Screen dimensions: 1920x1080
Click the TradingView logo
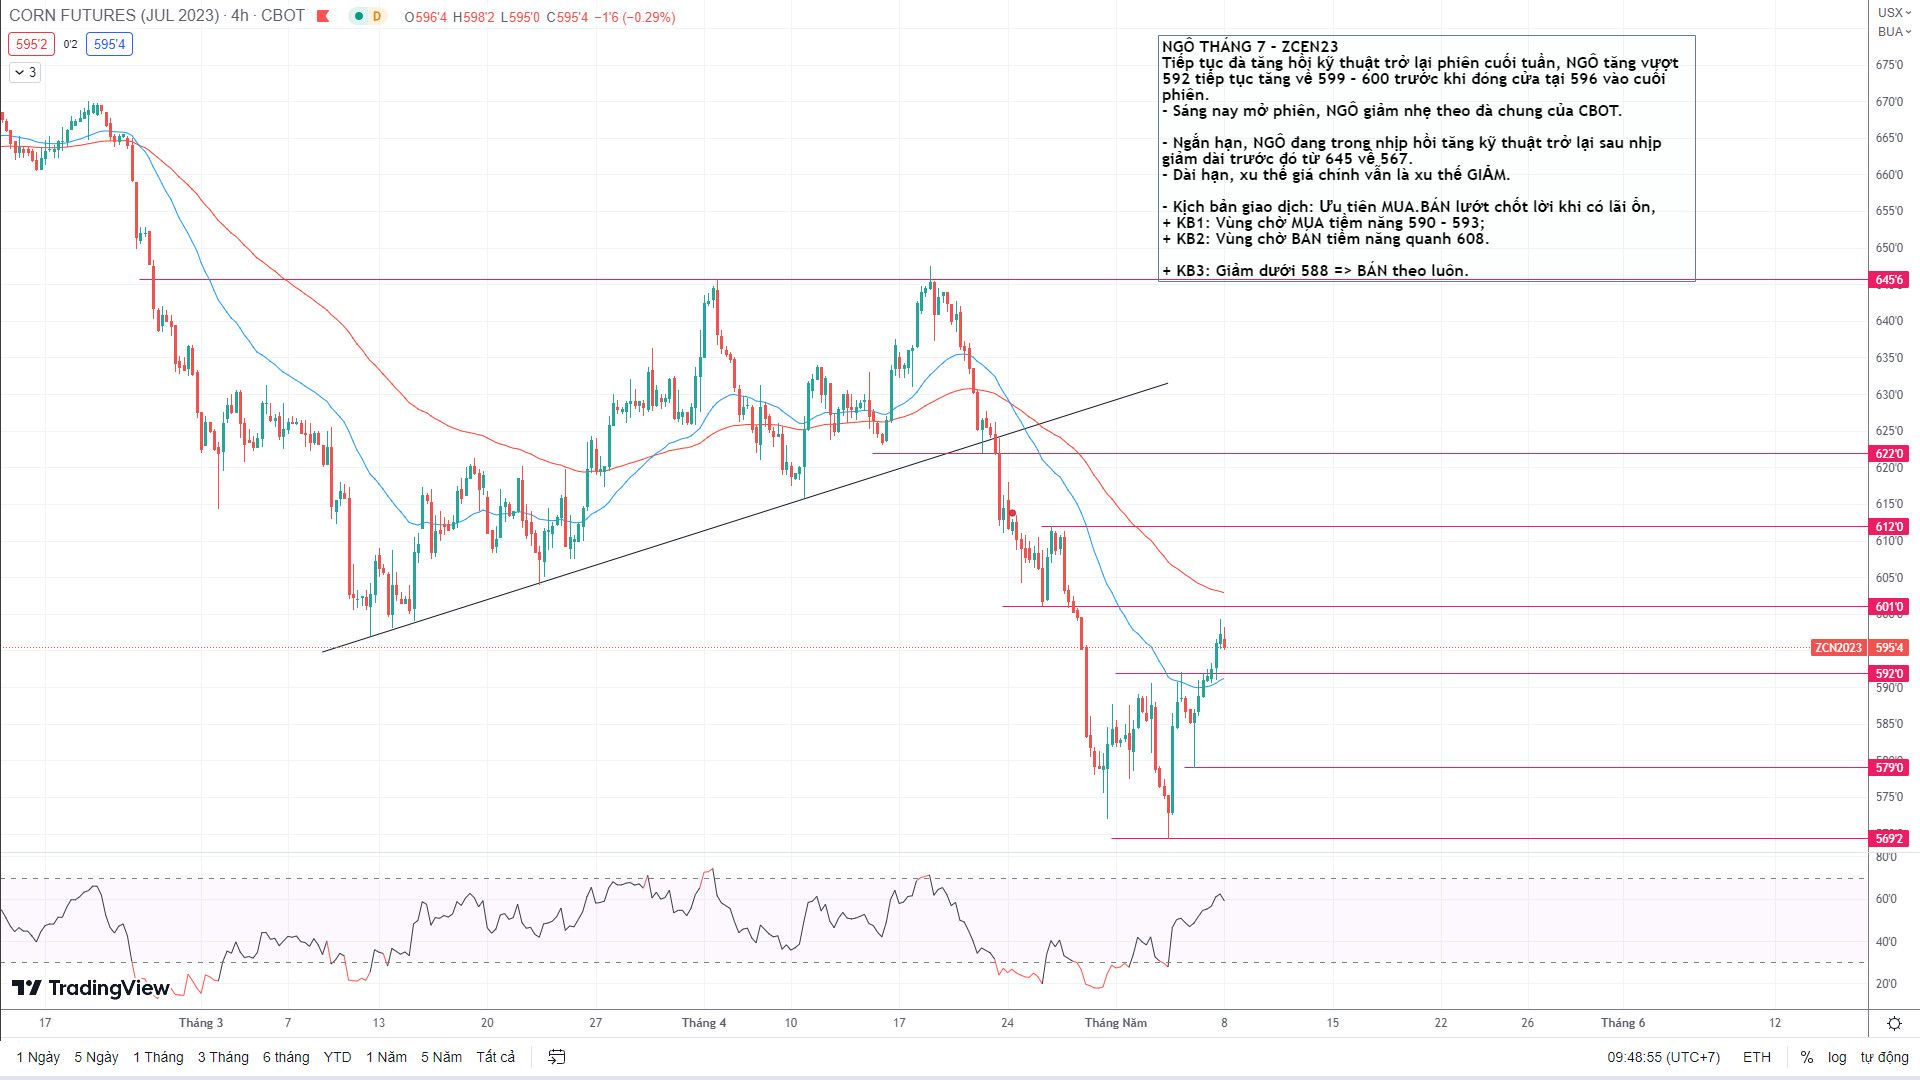click(91, 988)
